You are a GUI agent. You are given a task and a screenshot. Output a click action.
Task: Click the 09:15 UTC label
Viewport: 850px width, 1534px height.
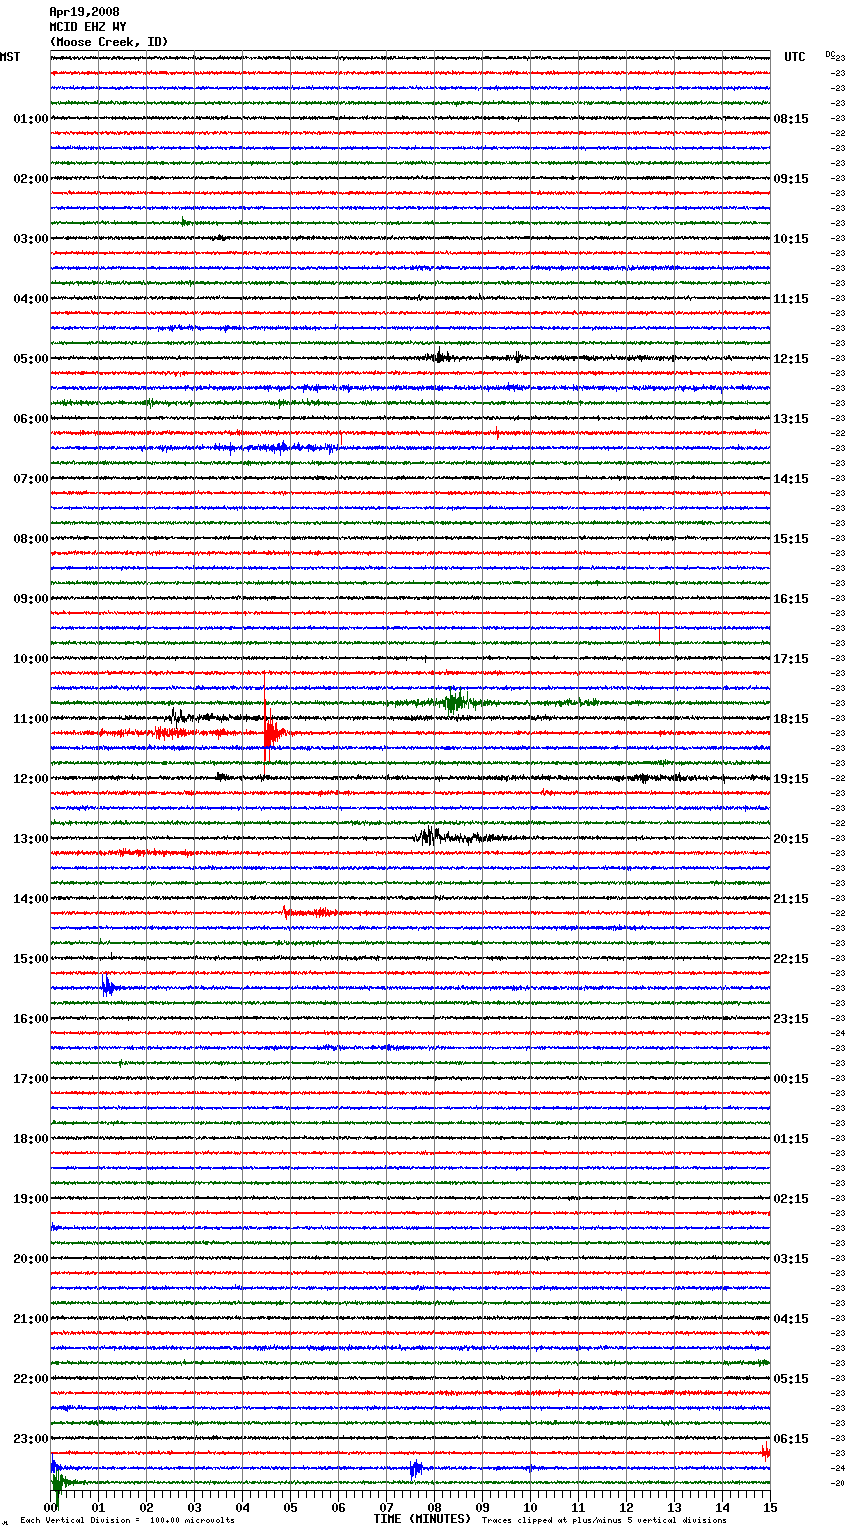pyautogui.click(x=791, y=179)
